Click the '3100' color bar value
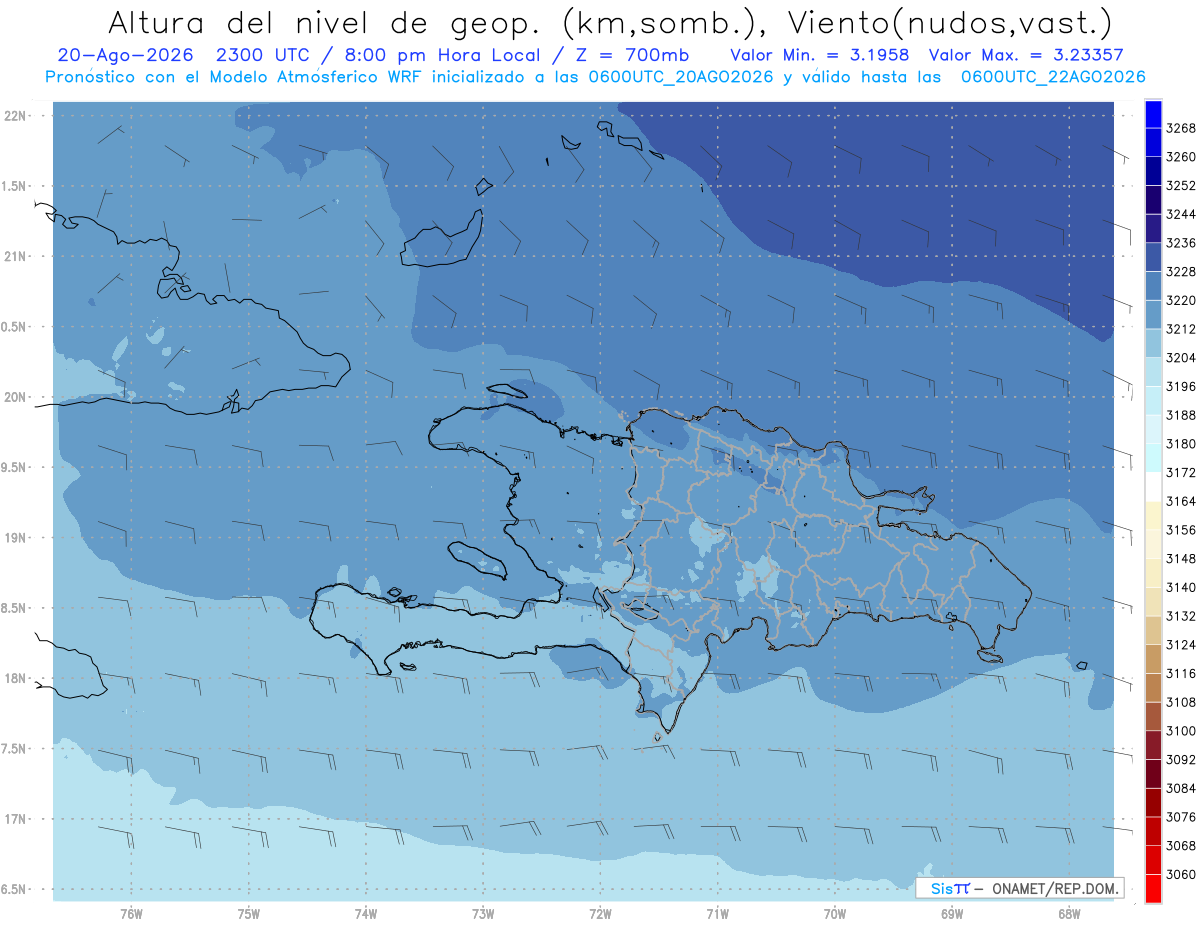The height and width of the screenshot is (927, 1200). pyautogui.click(x=1181, y=731)
